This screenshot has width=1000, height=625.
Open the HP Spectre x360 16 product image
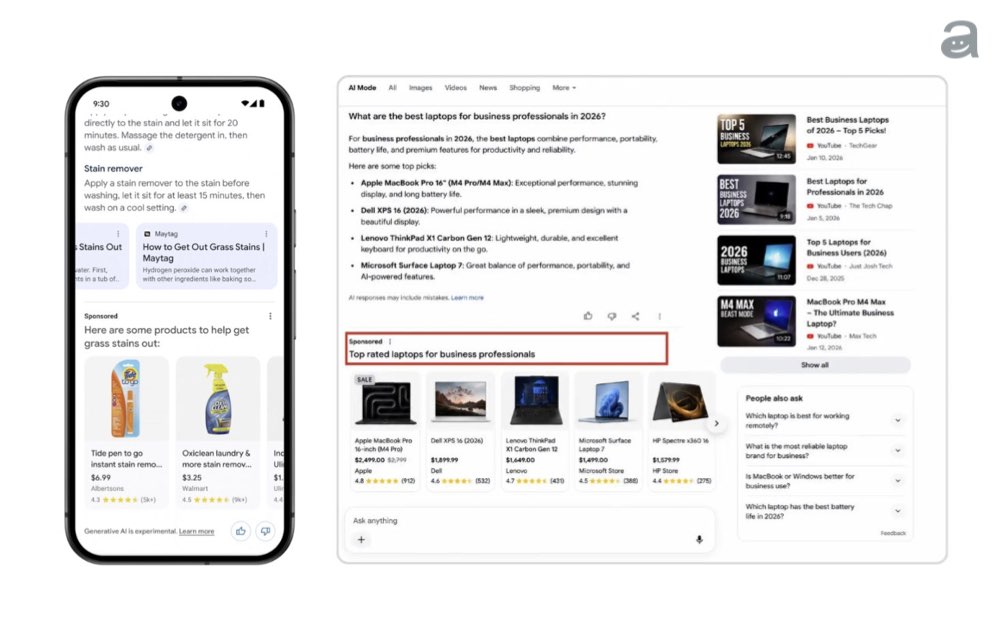[x=680, y=401]
